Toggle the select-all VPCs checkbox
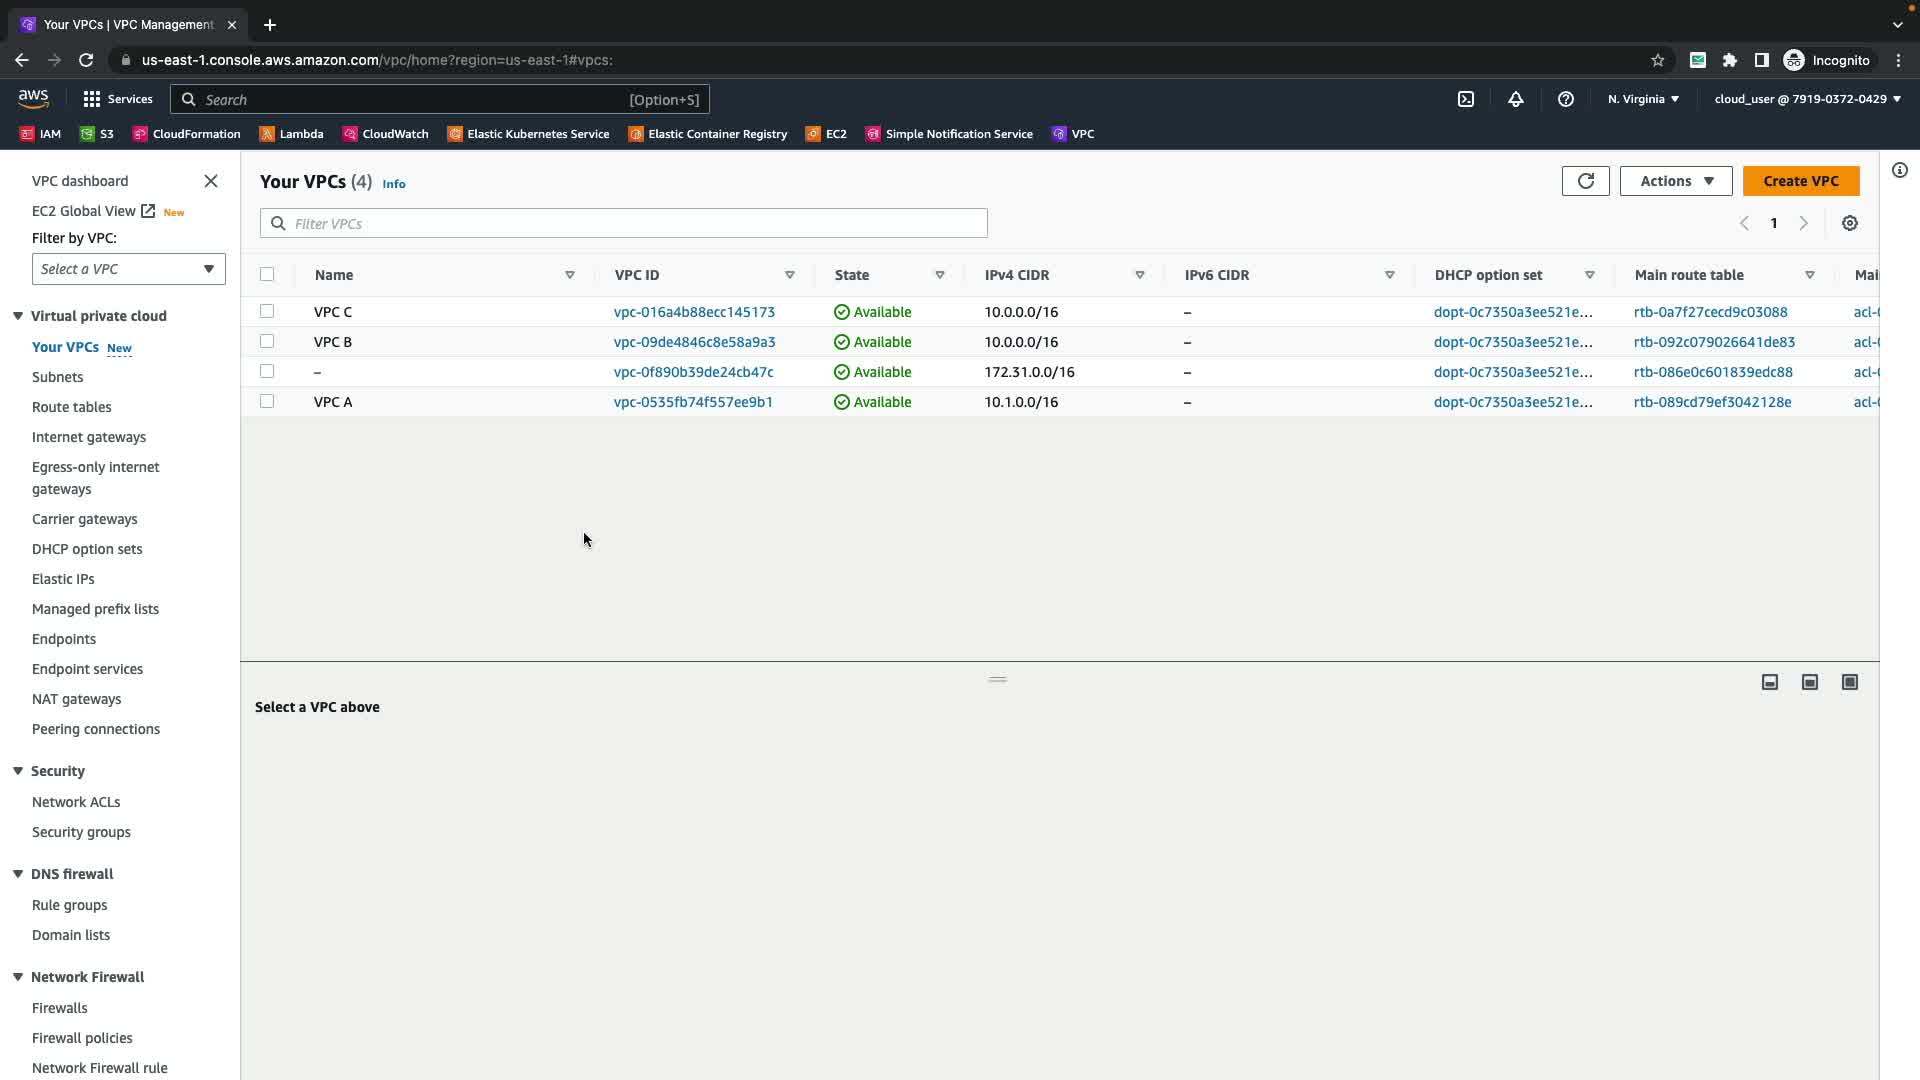This screenshot has height=1080, width=1920. (x=267, y=274)
